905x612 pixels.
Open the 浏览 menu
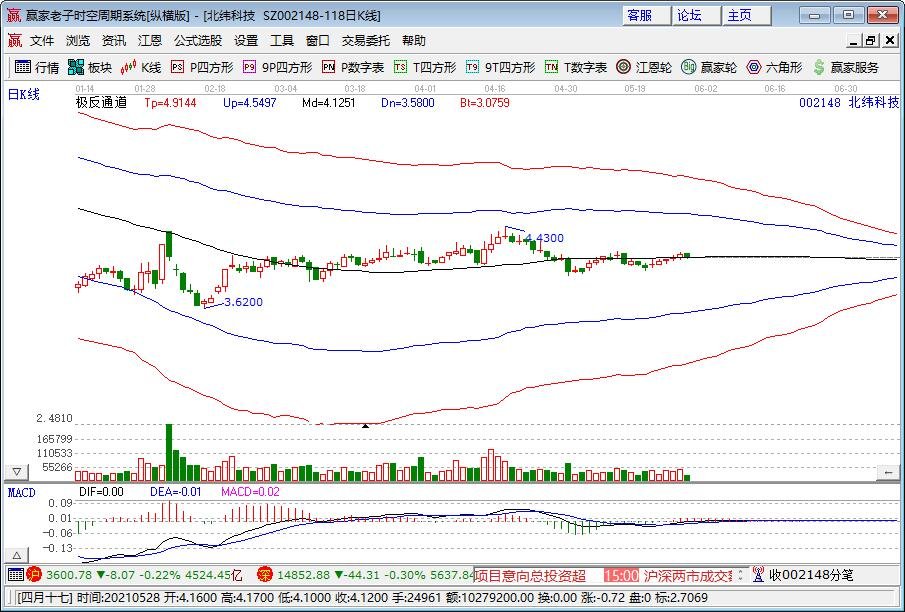[78, 40]
